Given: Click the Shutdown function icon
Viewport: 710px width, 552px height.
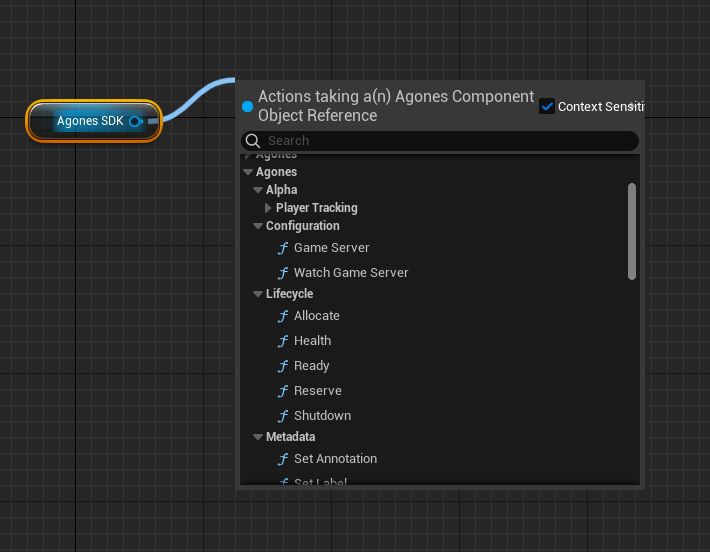Looking at the screenshot, I should tap(283, 416).
